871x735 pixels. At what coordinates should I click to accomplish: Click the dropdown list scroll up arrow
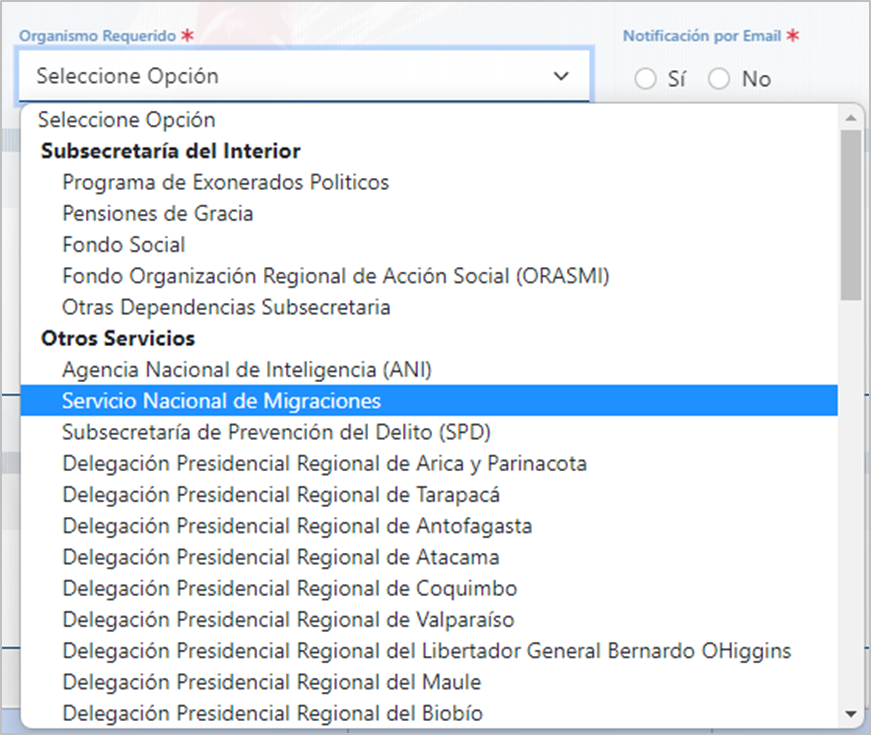851,117
